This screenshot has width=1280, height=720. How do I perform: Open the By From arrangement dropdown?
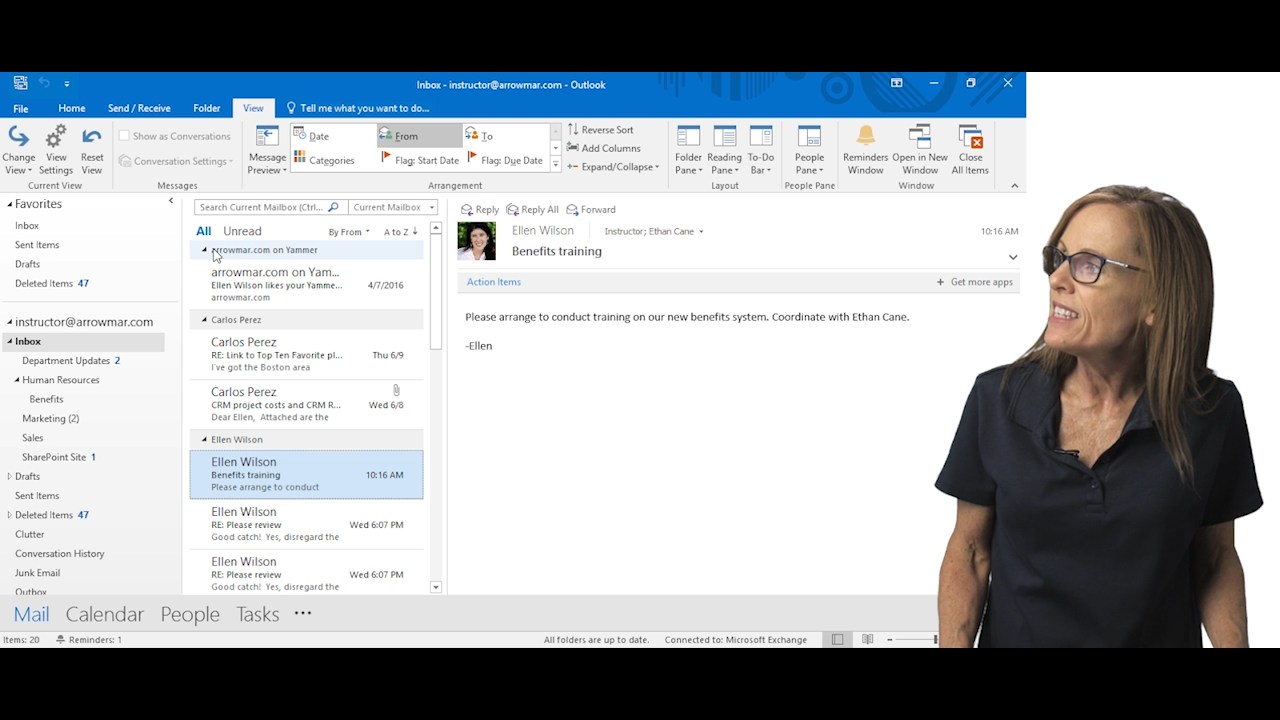[x=349, y=232]
